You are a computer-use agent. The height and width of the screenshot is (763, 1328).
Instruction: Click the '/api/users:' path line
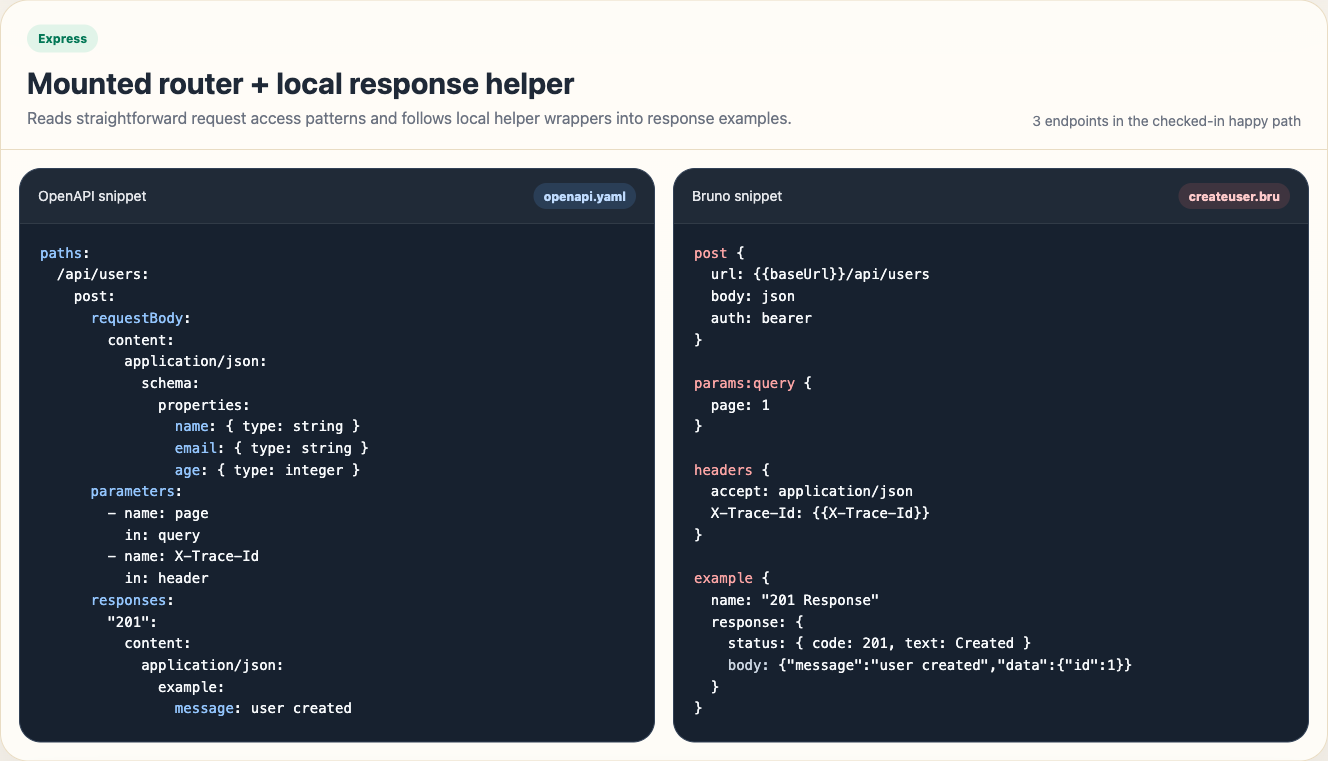click(x=103, y=275)
